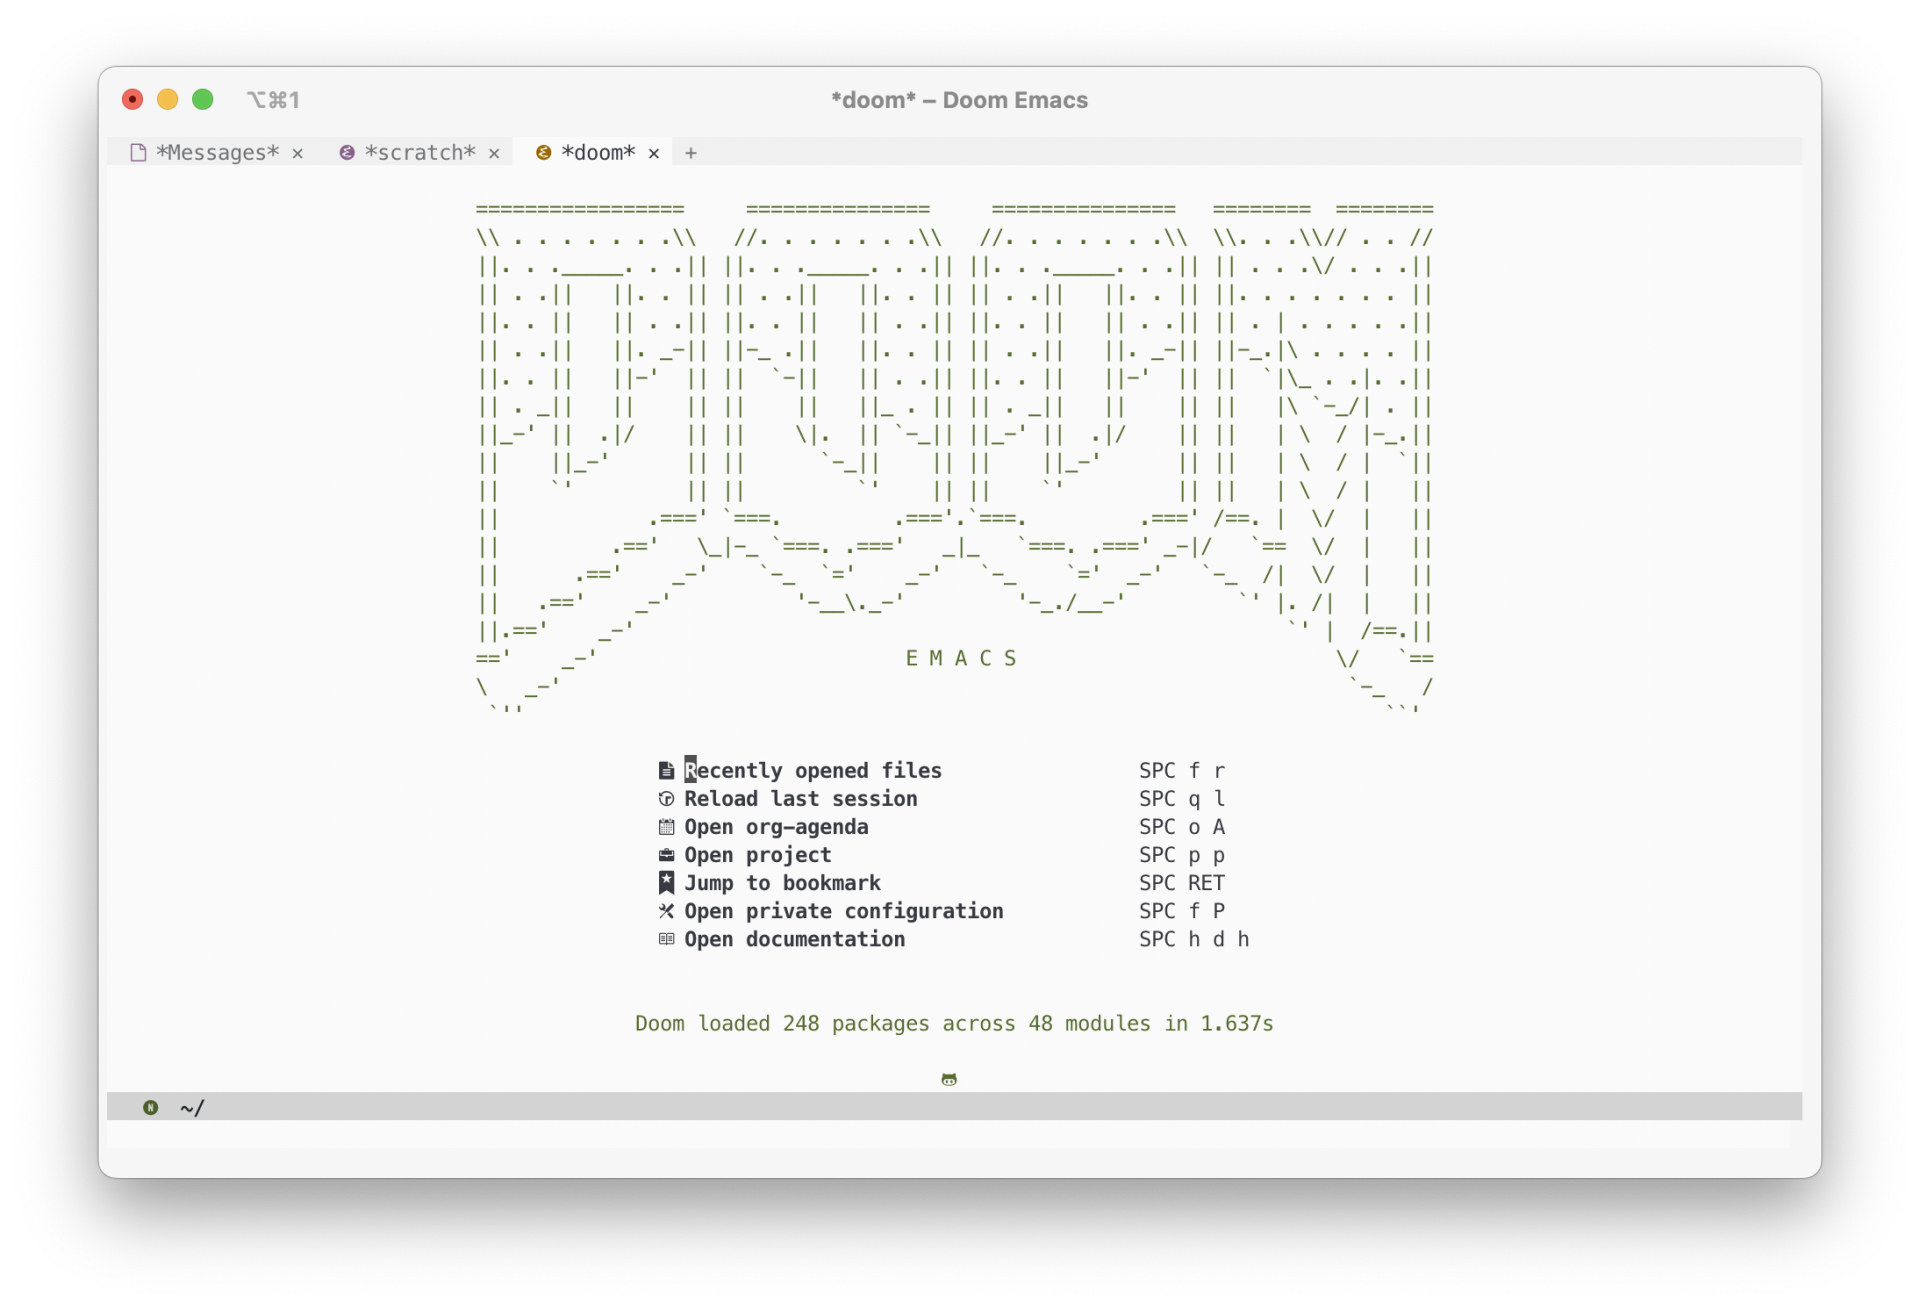This screenshot has width=1920, height=1308.
Task: Switch to the *Messages* tab
Action: tap(217, 152)
